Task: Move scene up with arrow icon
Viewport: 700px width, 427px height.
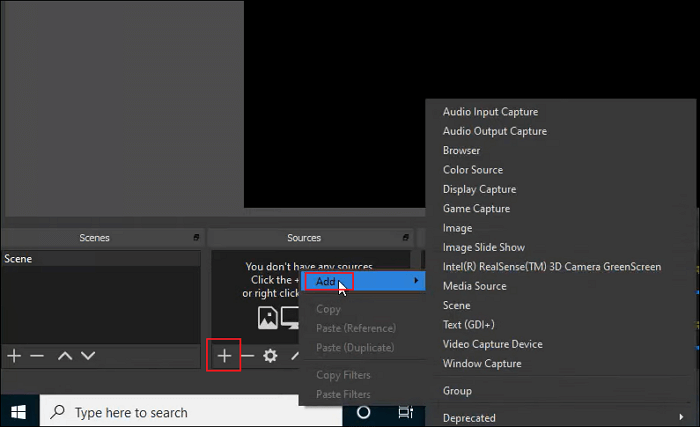Action: [64, 355]
